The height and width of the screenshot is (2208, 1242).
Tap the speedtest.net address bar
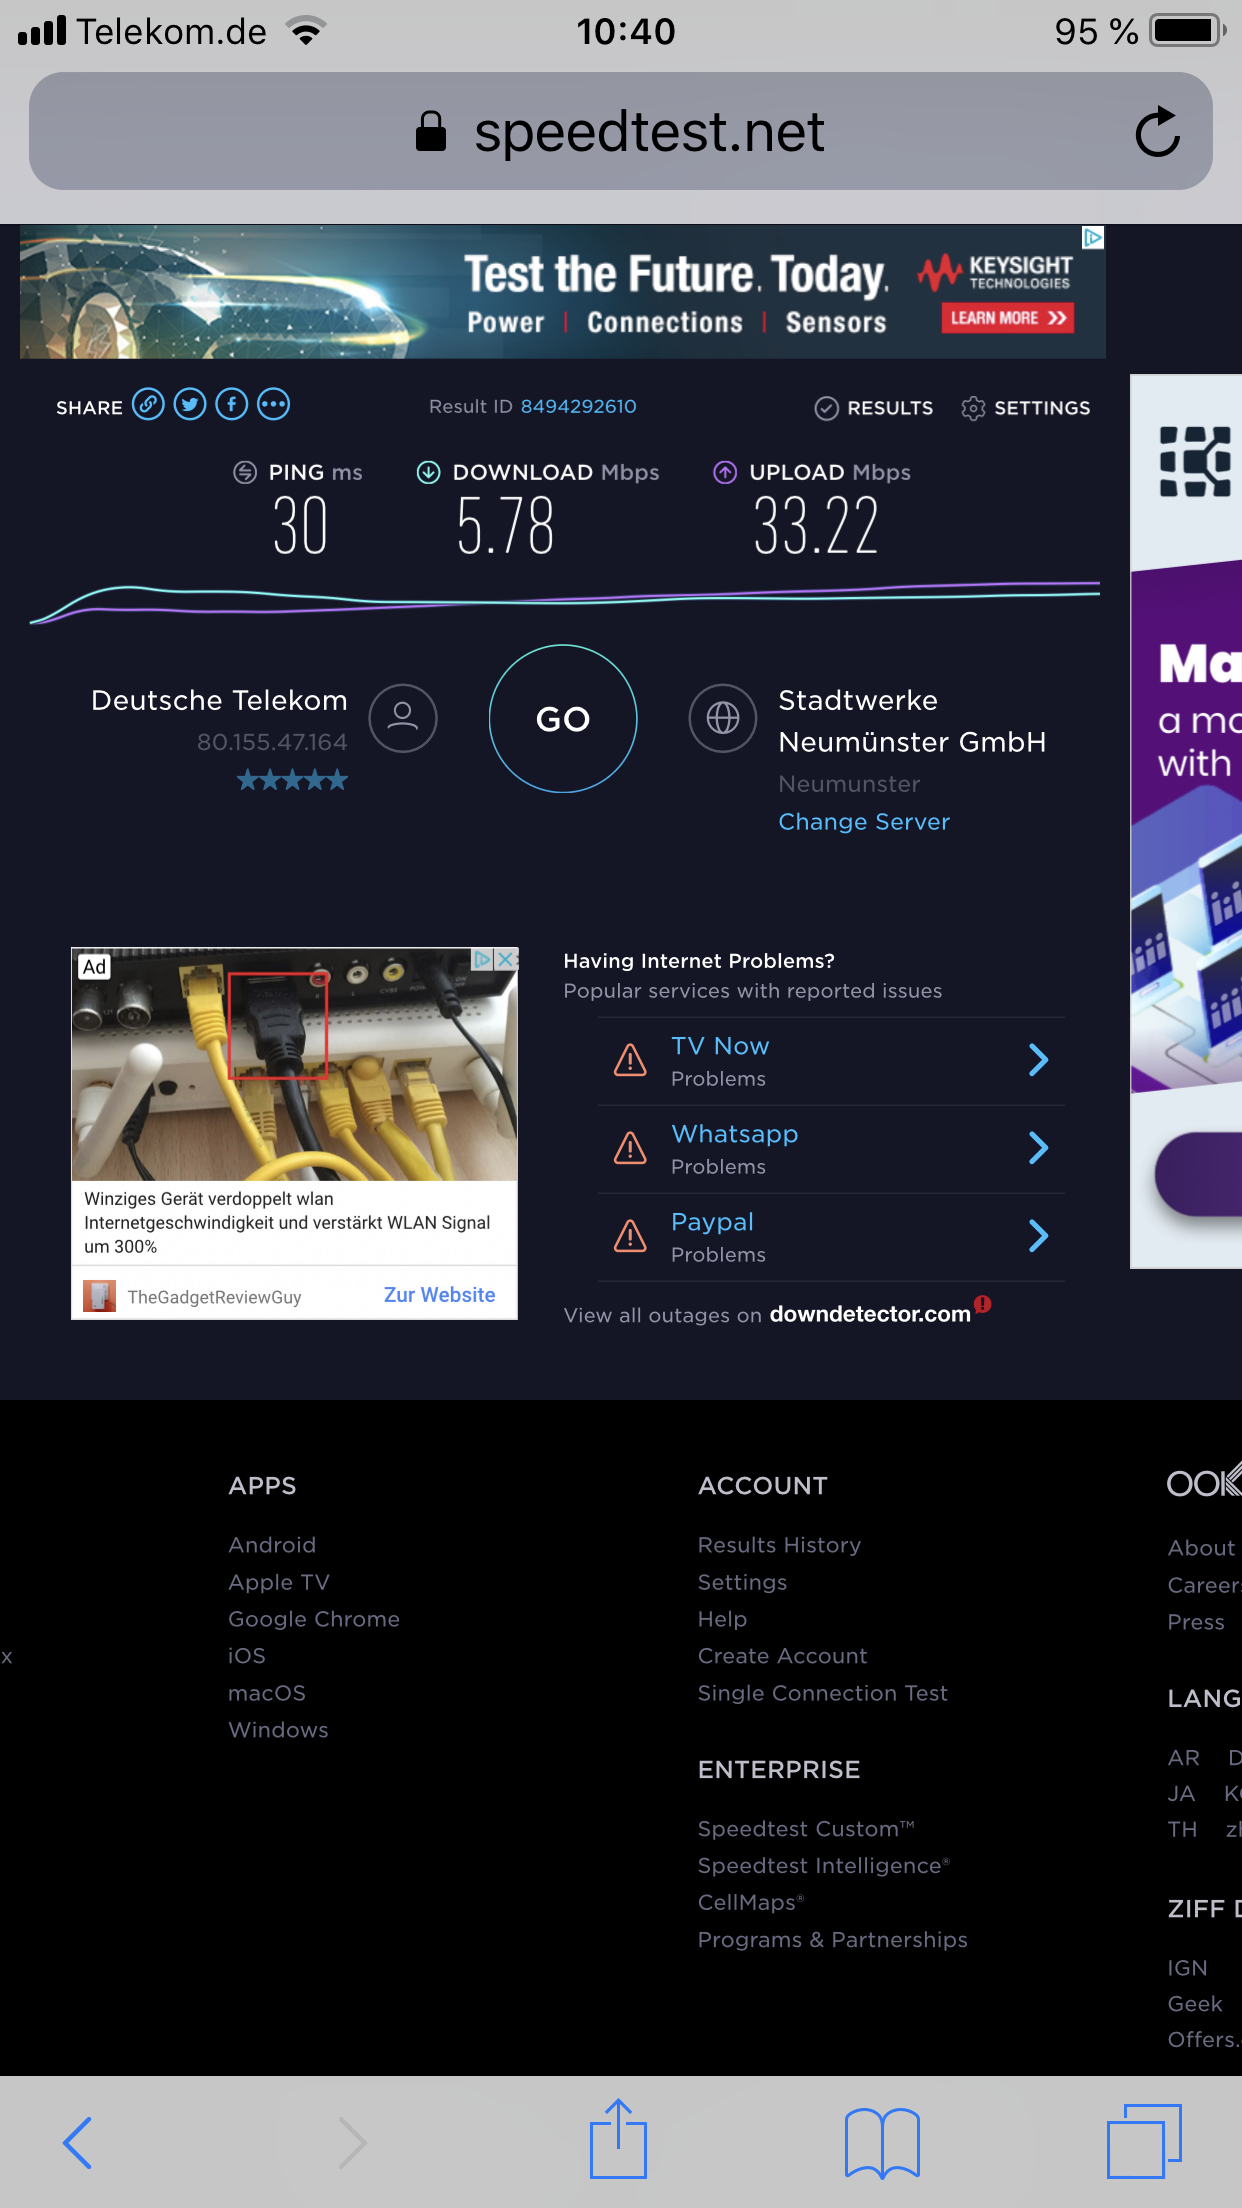pos(620,131)
